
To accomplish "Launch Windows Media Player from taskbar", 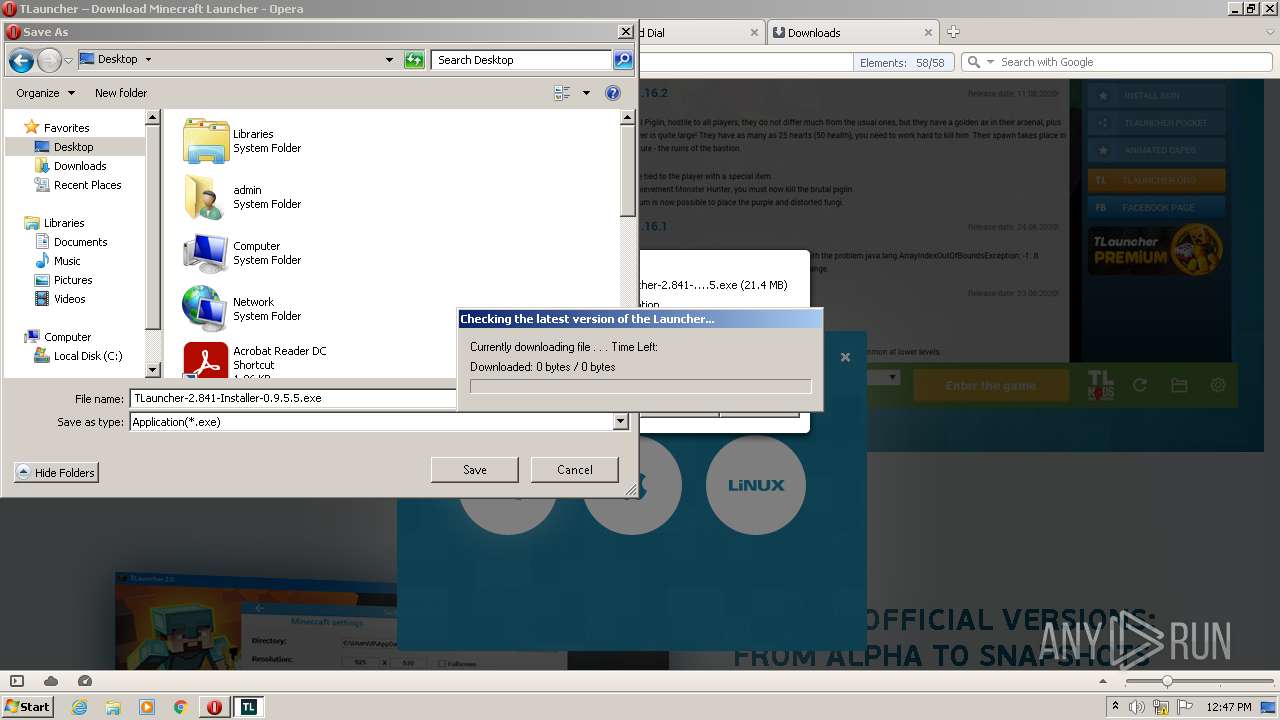I will (147, 707).
